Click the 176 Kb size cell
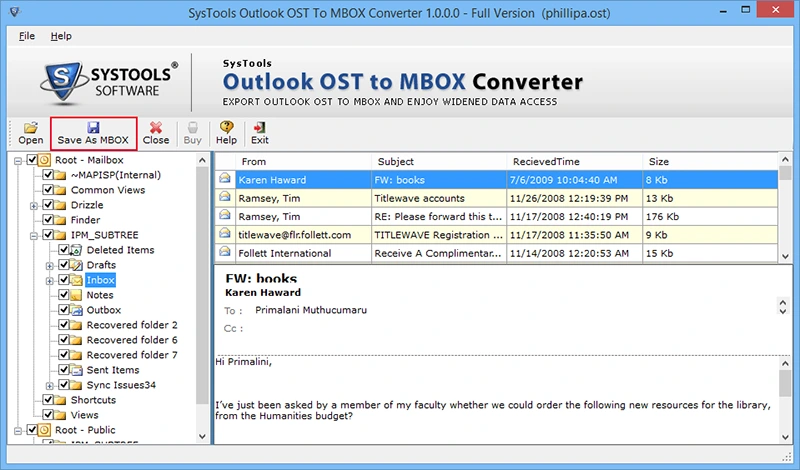The width and height of the screenshot is (800, 470). pos(710,216)
